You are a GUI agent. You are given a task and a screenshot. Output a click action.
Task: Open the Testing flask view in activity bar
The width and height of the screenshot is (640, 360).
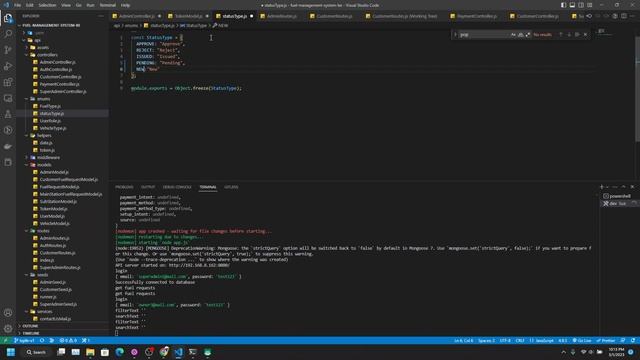click(x=8, y=114)
